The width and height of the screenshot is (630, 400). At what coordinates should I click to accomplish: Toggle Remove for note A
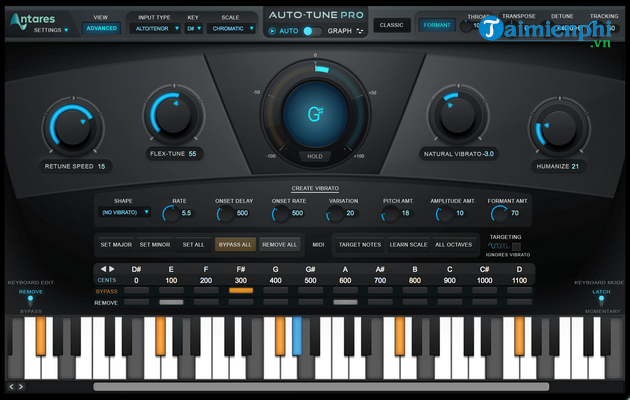(345, 302)
